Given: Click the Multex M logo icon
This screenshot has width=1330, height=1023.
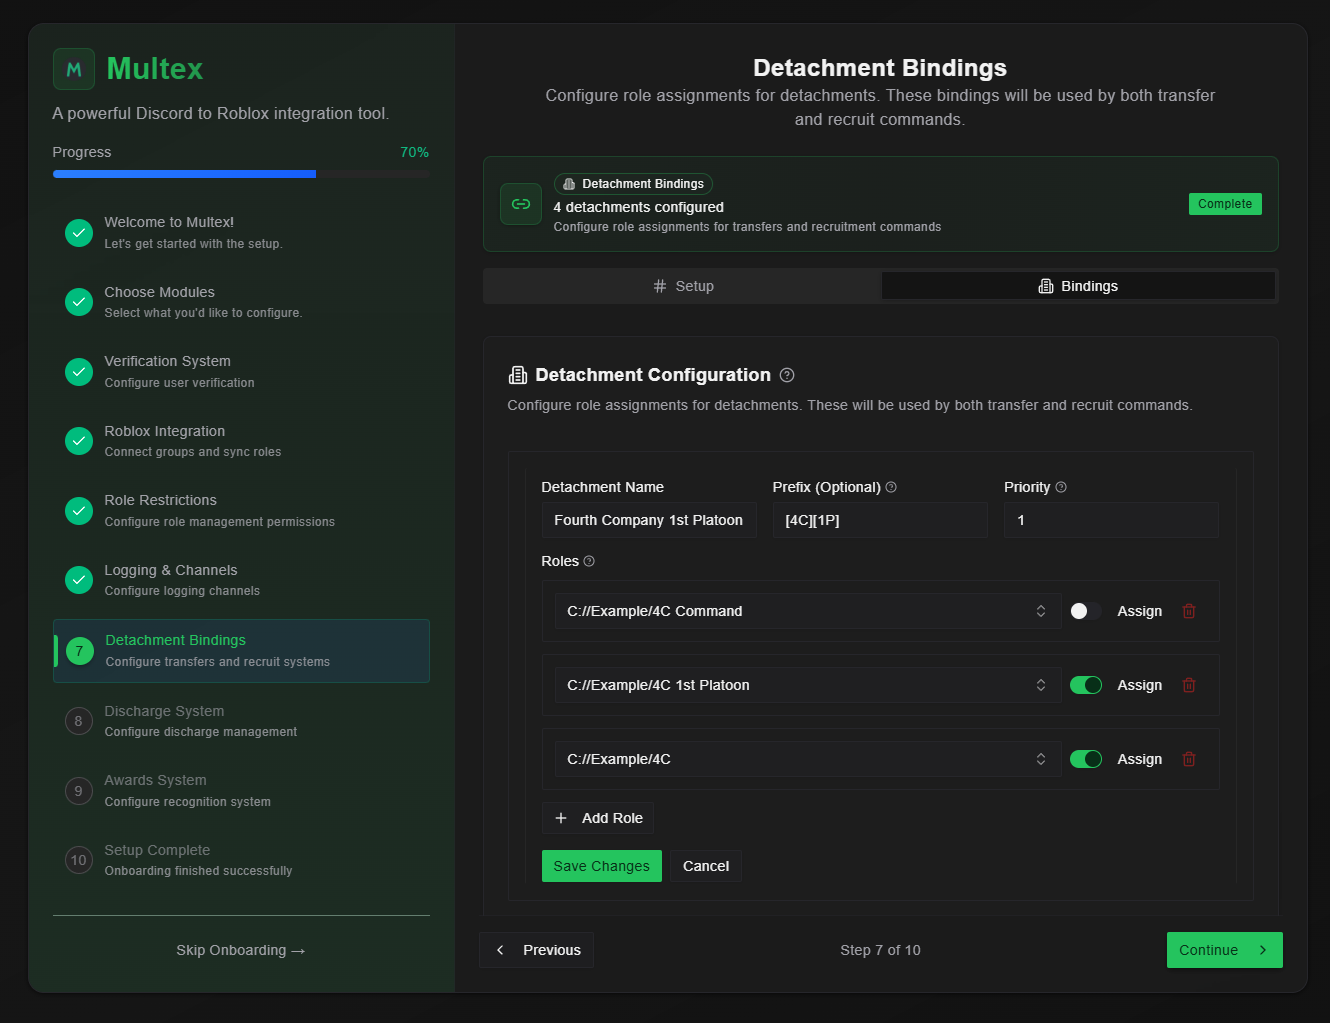Looking at the screenshot, I should click(74, 69).
